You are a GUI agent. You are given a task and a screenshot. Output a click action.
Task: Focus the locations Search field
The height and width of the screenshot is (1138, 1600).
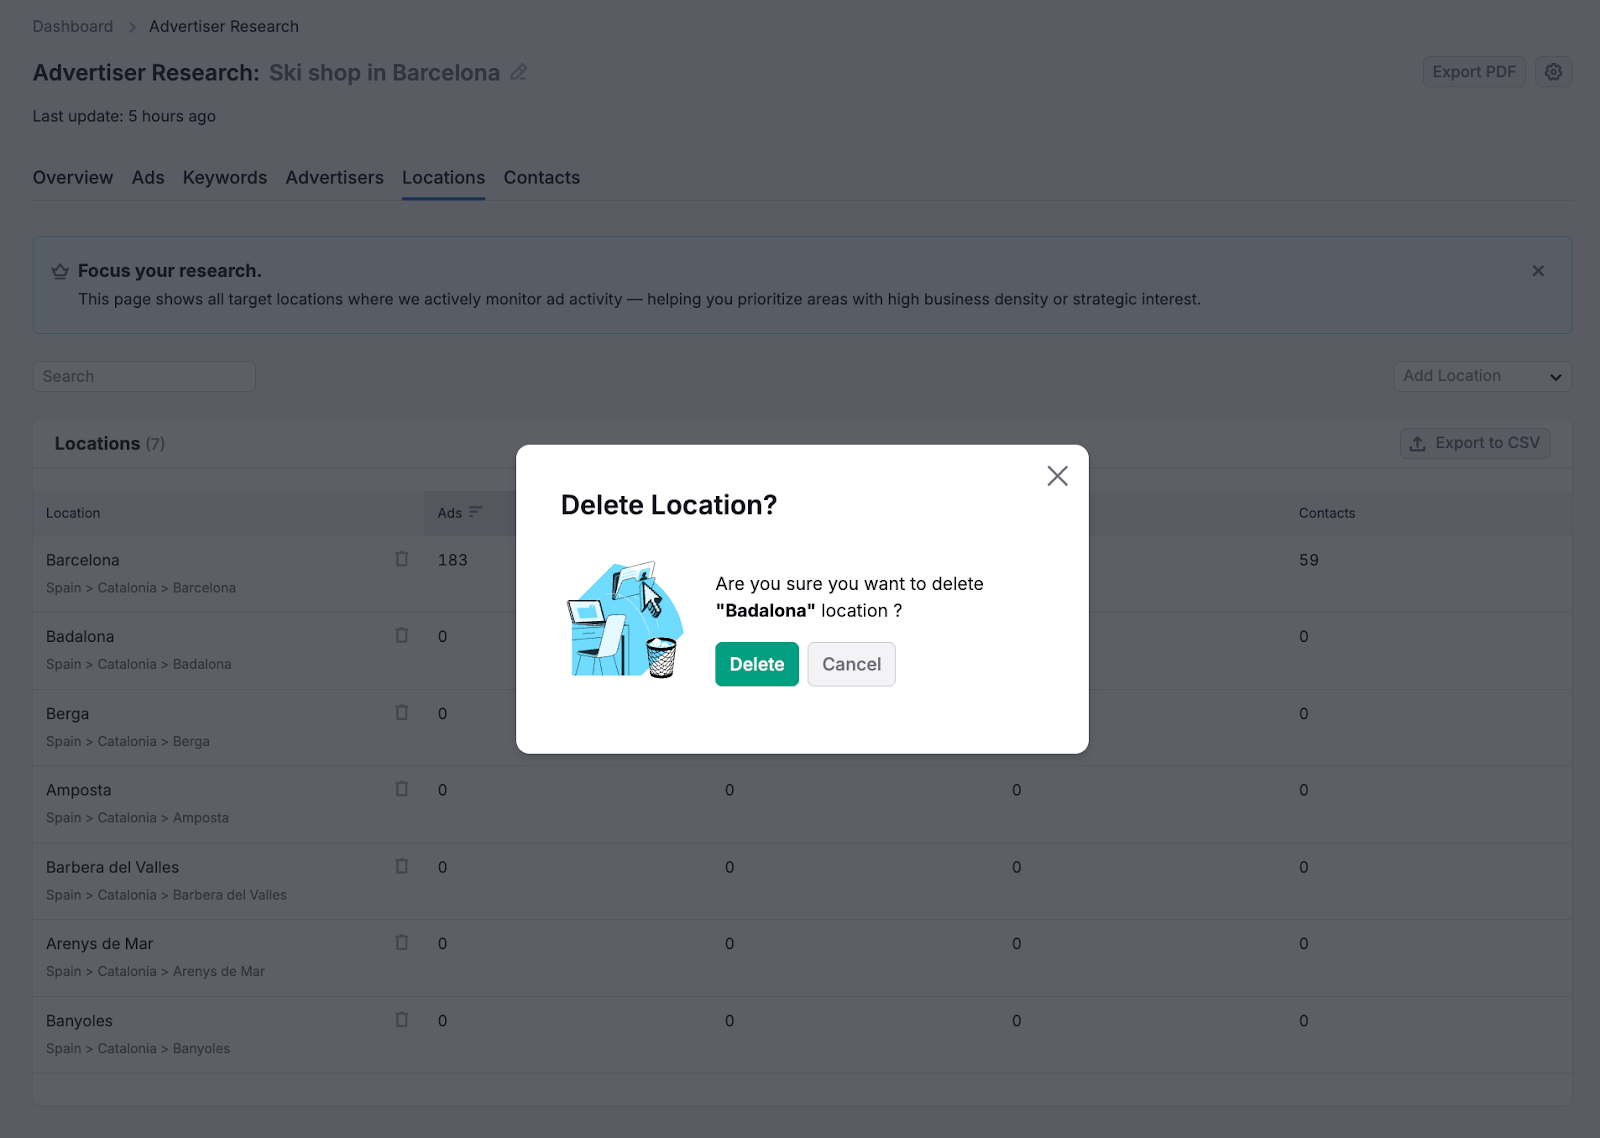[144, 377]
